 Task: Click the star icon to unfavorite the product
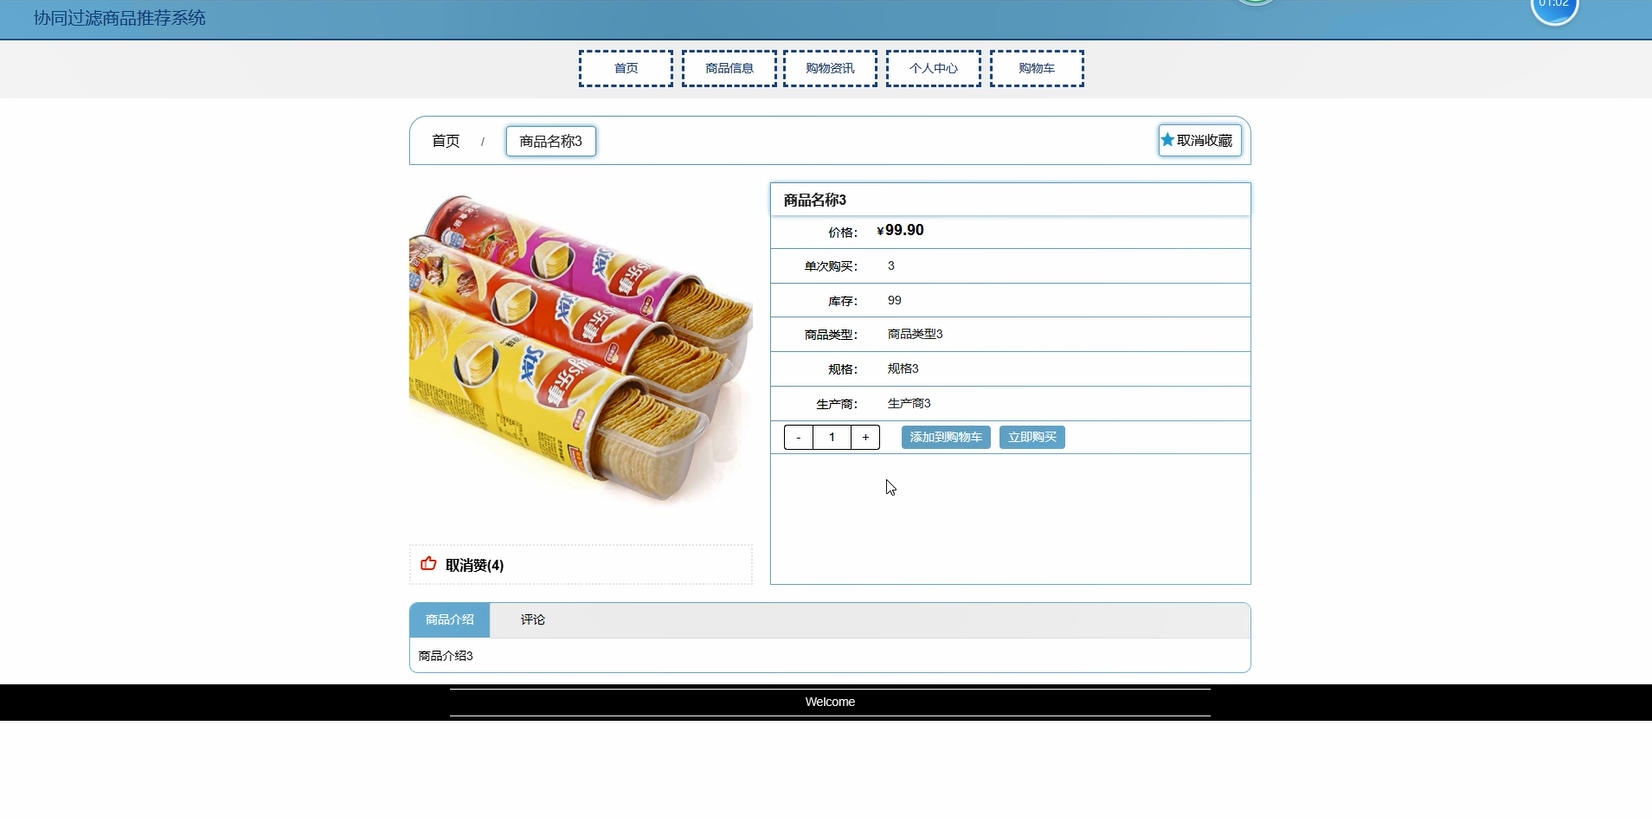click(x=1167, y=140)
